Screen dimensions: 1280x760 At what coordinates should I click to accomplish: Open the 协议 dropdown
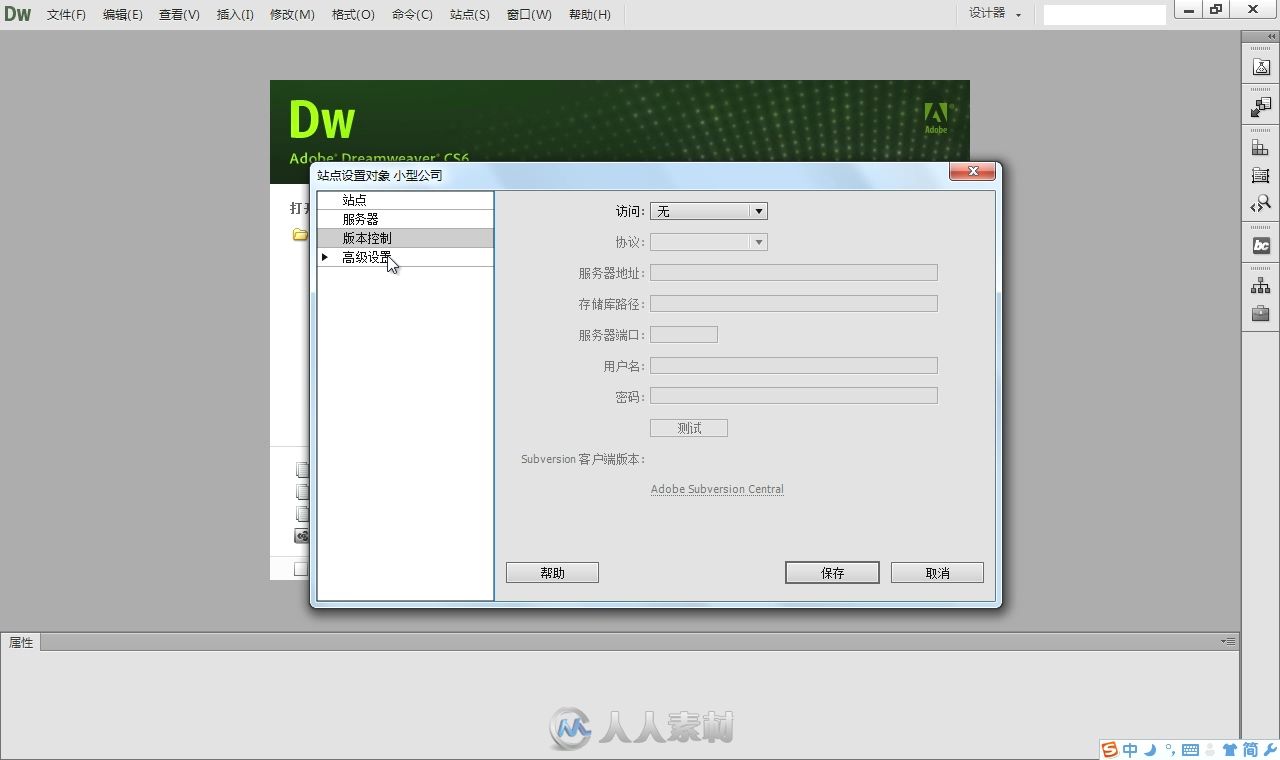(x=708, y=242)
